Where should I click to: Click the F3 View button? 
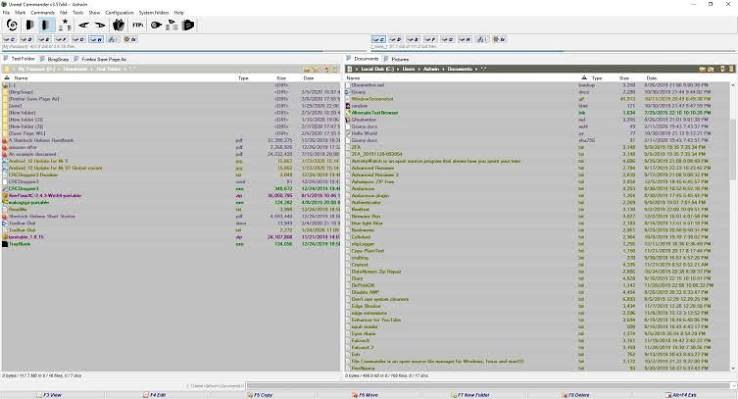click(x=52, y=395)
